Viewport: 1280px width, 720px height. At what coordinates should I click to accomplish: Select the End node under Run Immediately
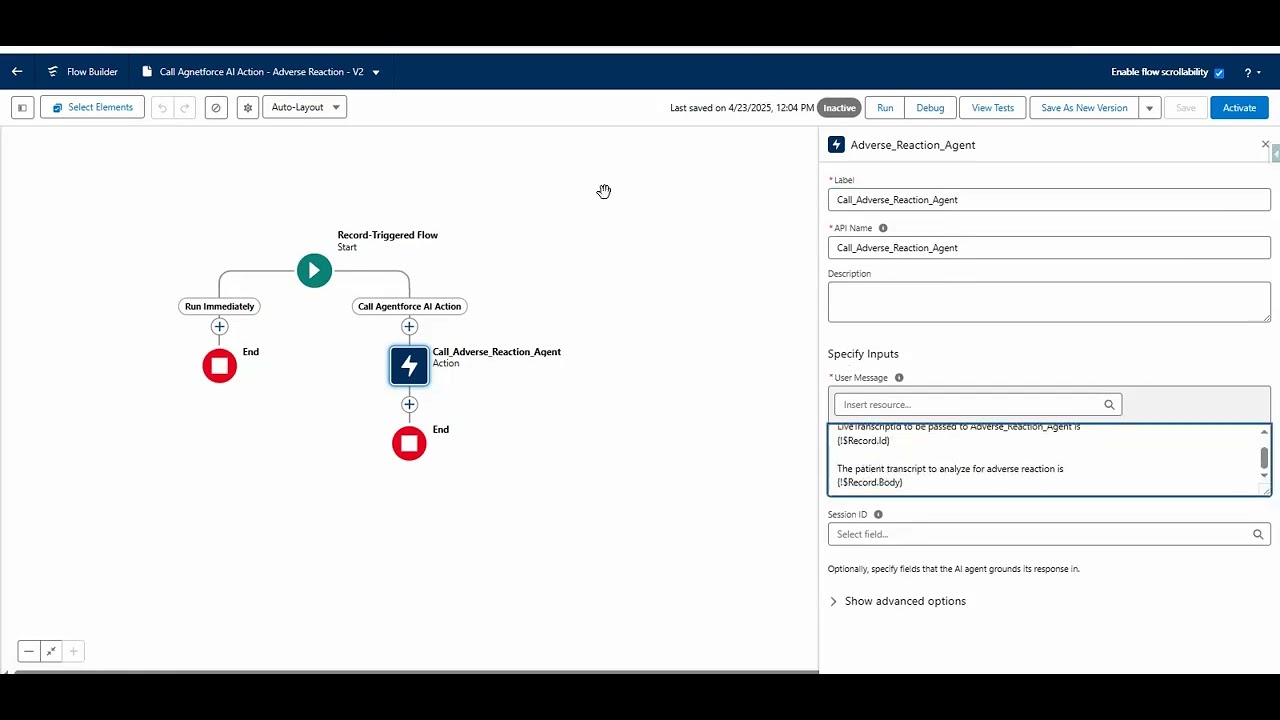coord(219,366)
